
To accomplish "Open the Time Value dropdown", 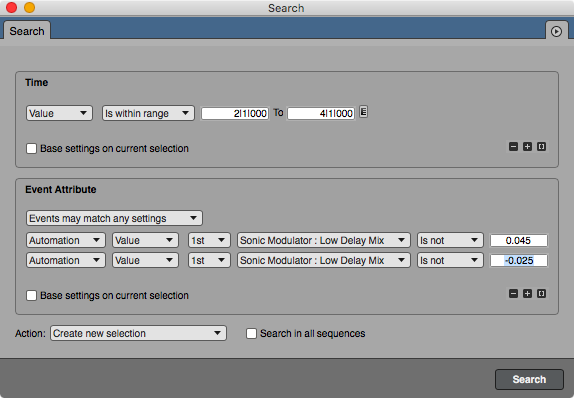I will [59, 113].
